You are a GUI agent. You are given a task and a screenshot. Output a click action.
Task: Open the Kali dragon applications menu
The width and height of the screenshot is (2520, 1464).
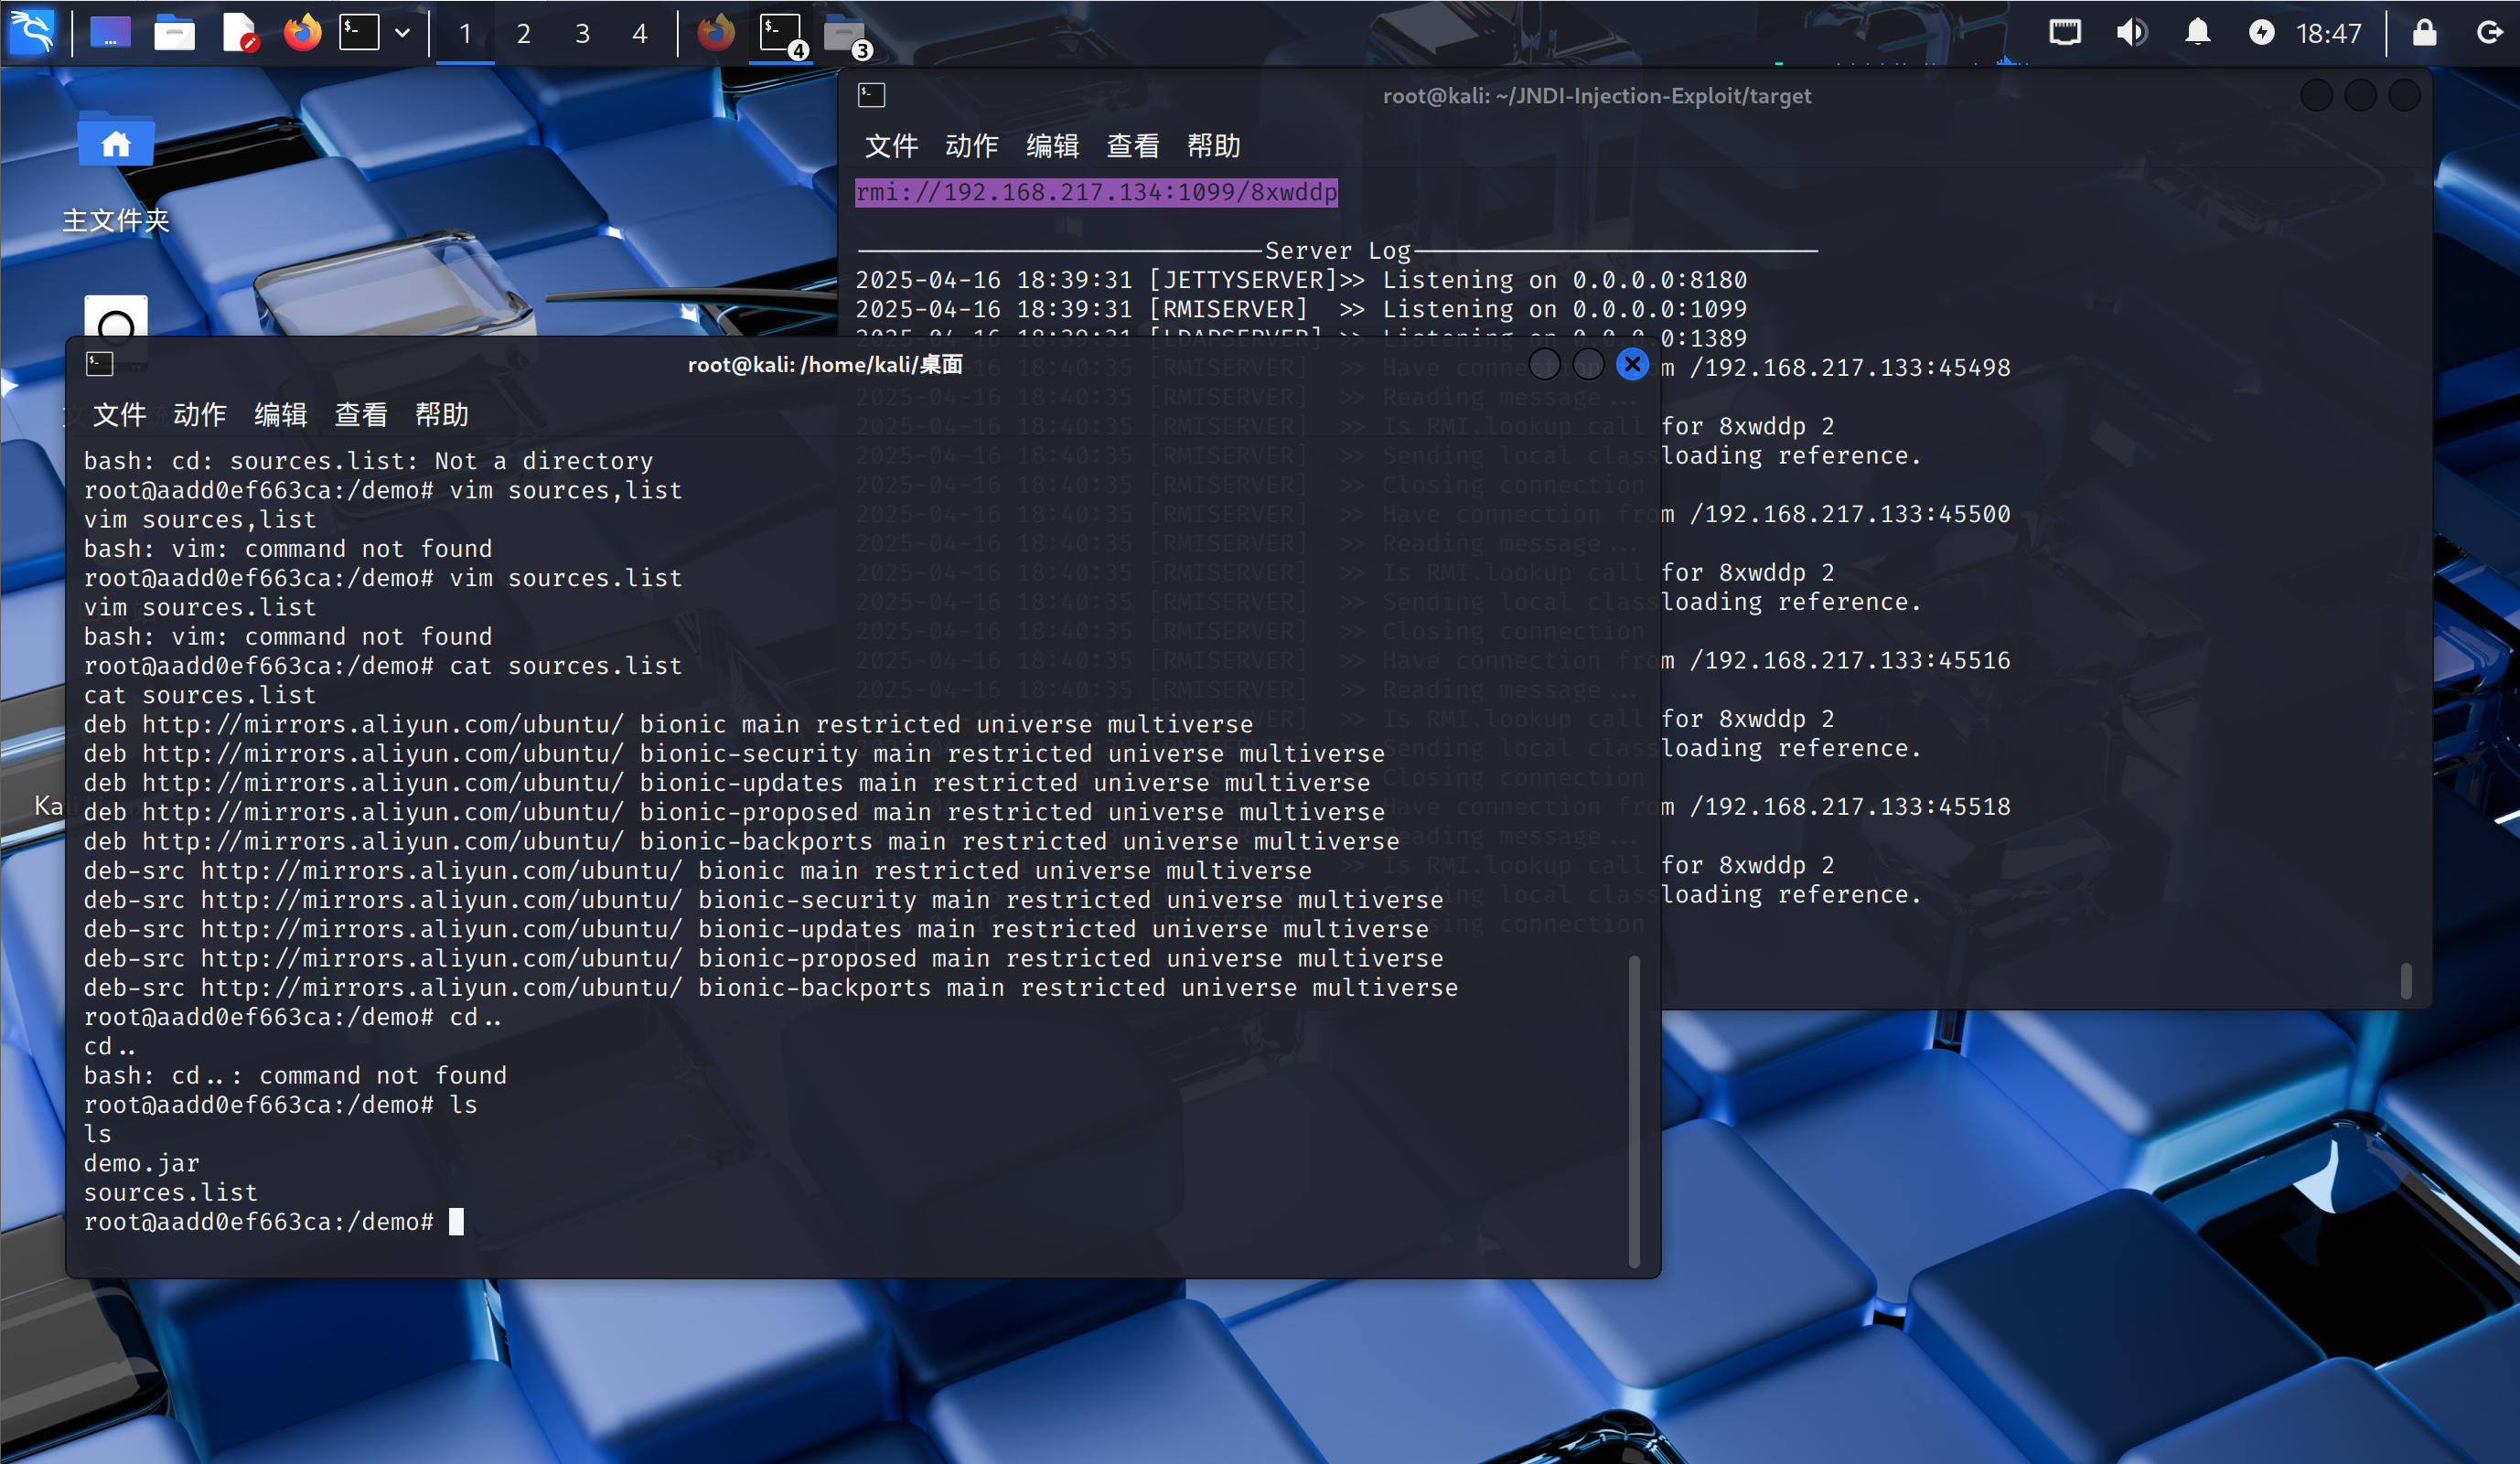tap(32, 32)
